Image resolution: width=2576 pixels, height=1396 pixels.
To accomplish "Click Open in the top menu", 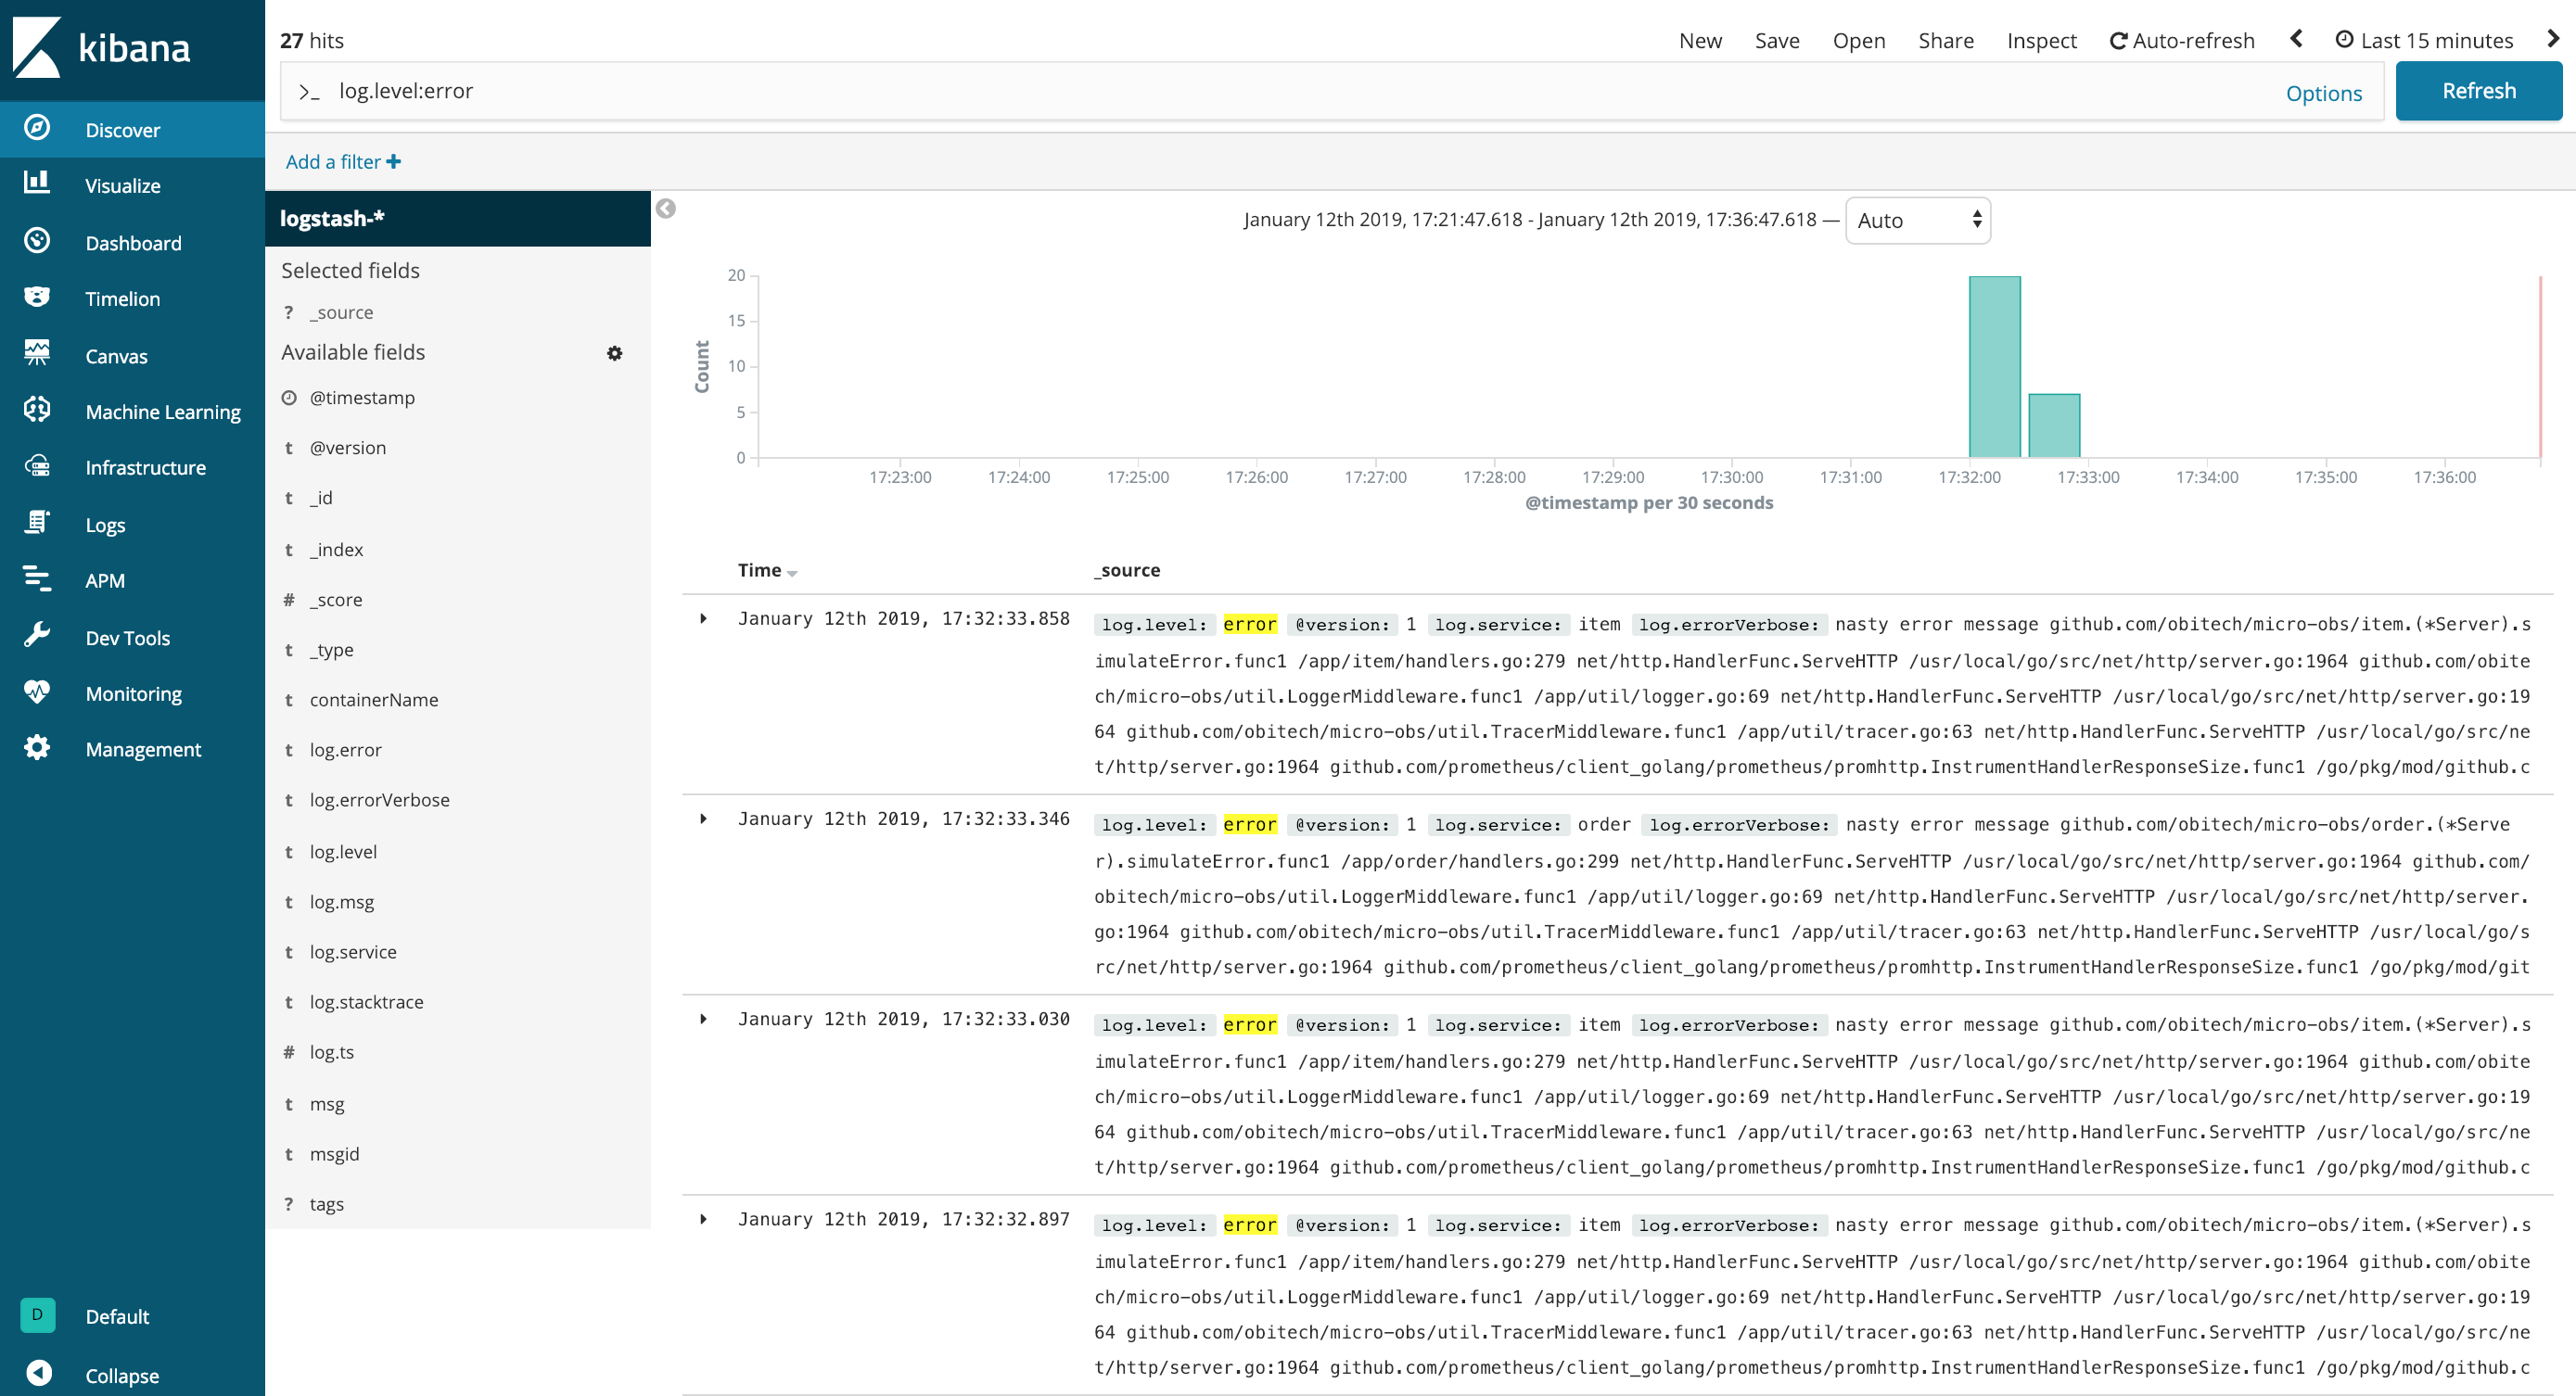I will [x=1858, y=40].
